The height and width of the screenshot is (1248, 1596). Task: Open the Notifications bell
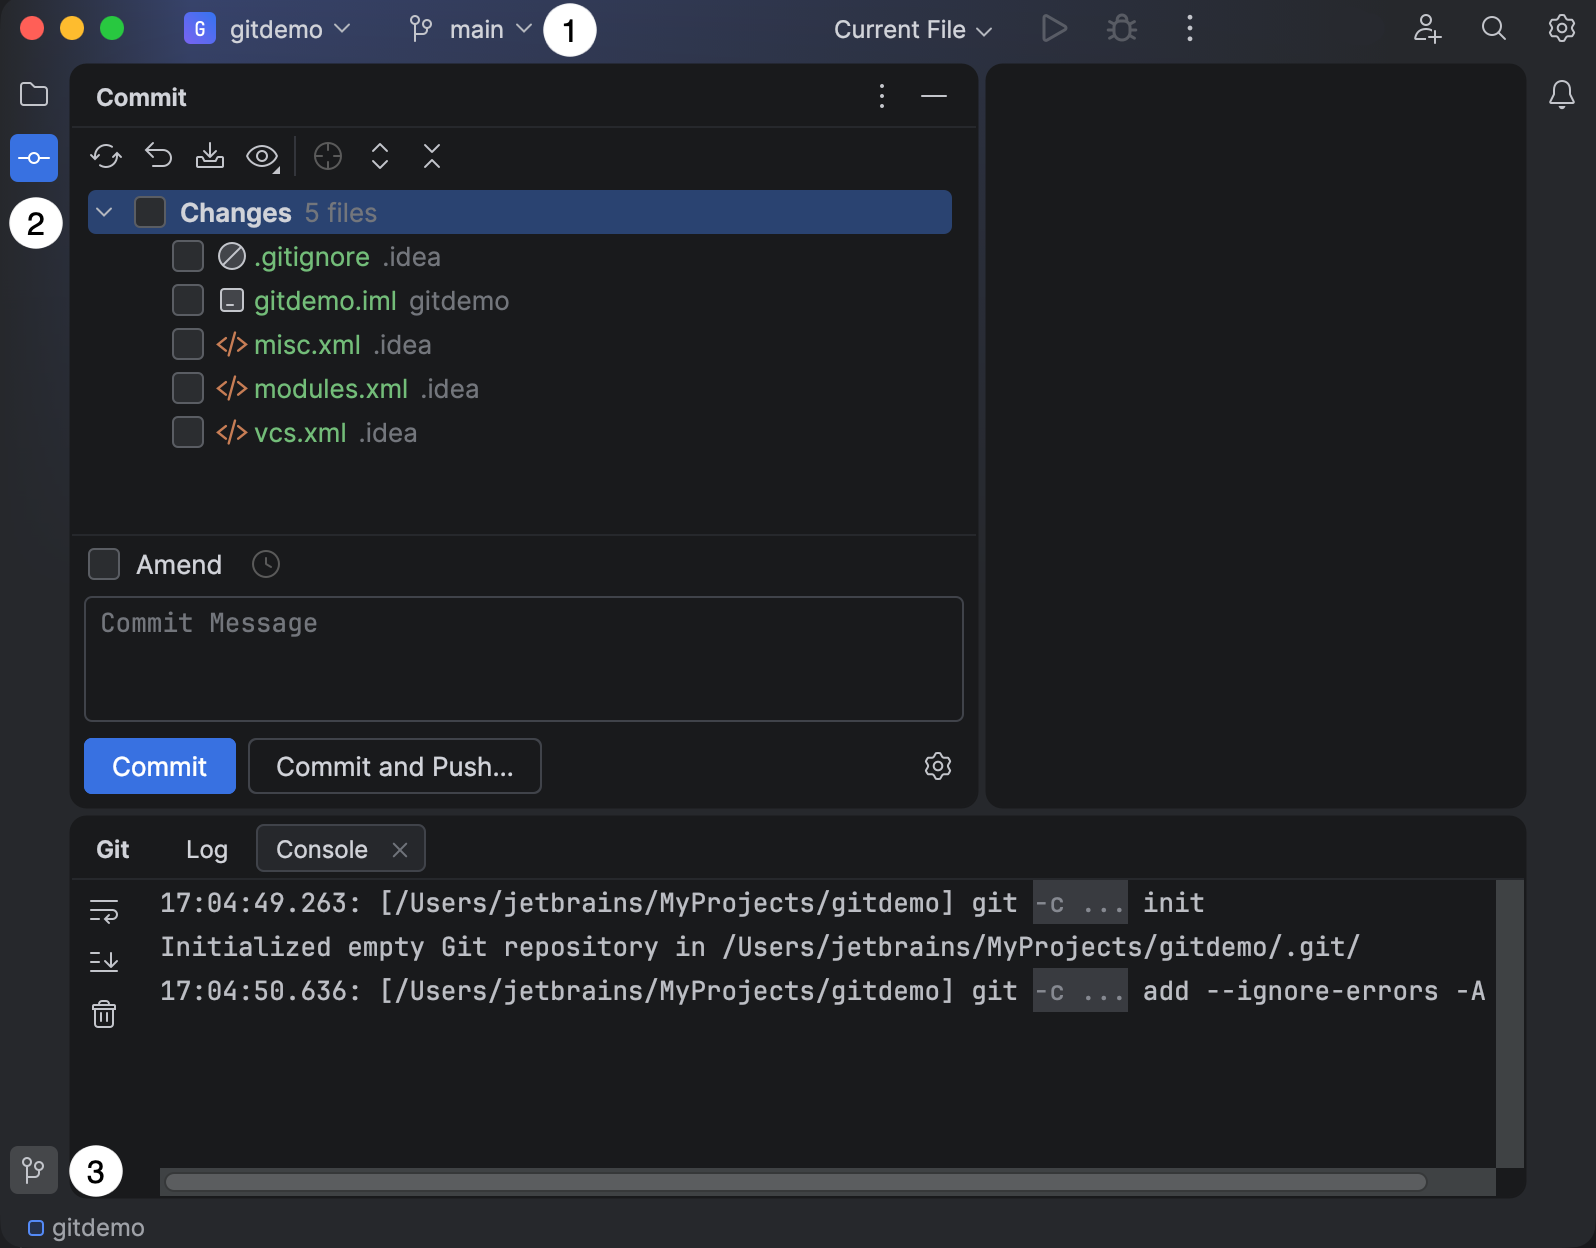click(x=1562, y=95)
